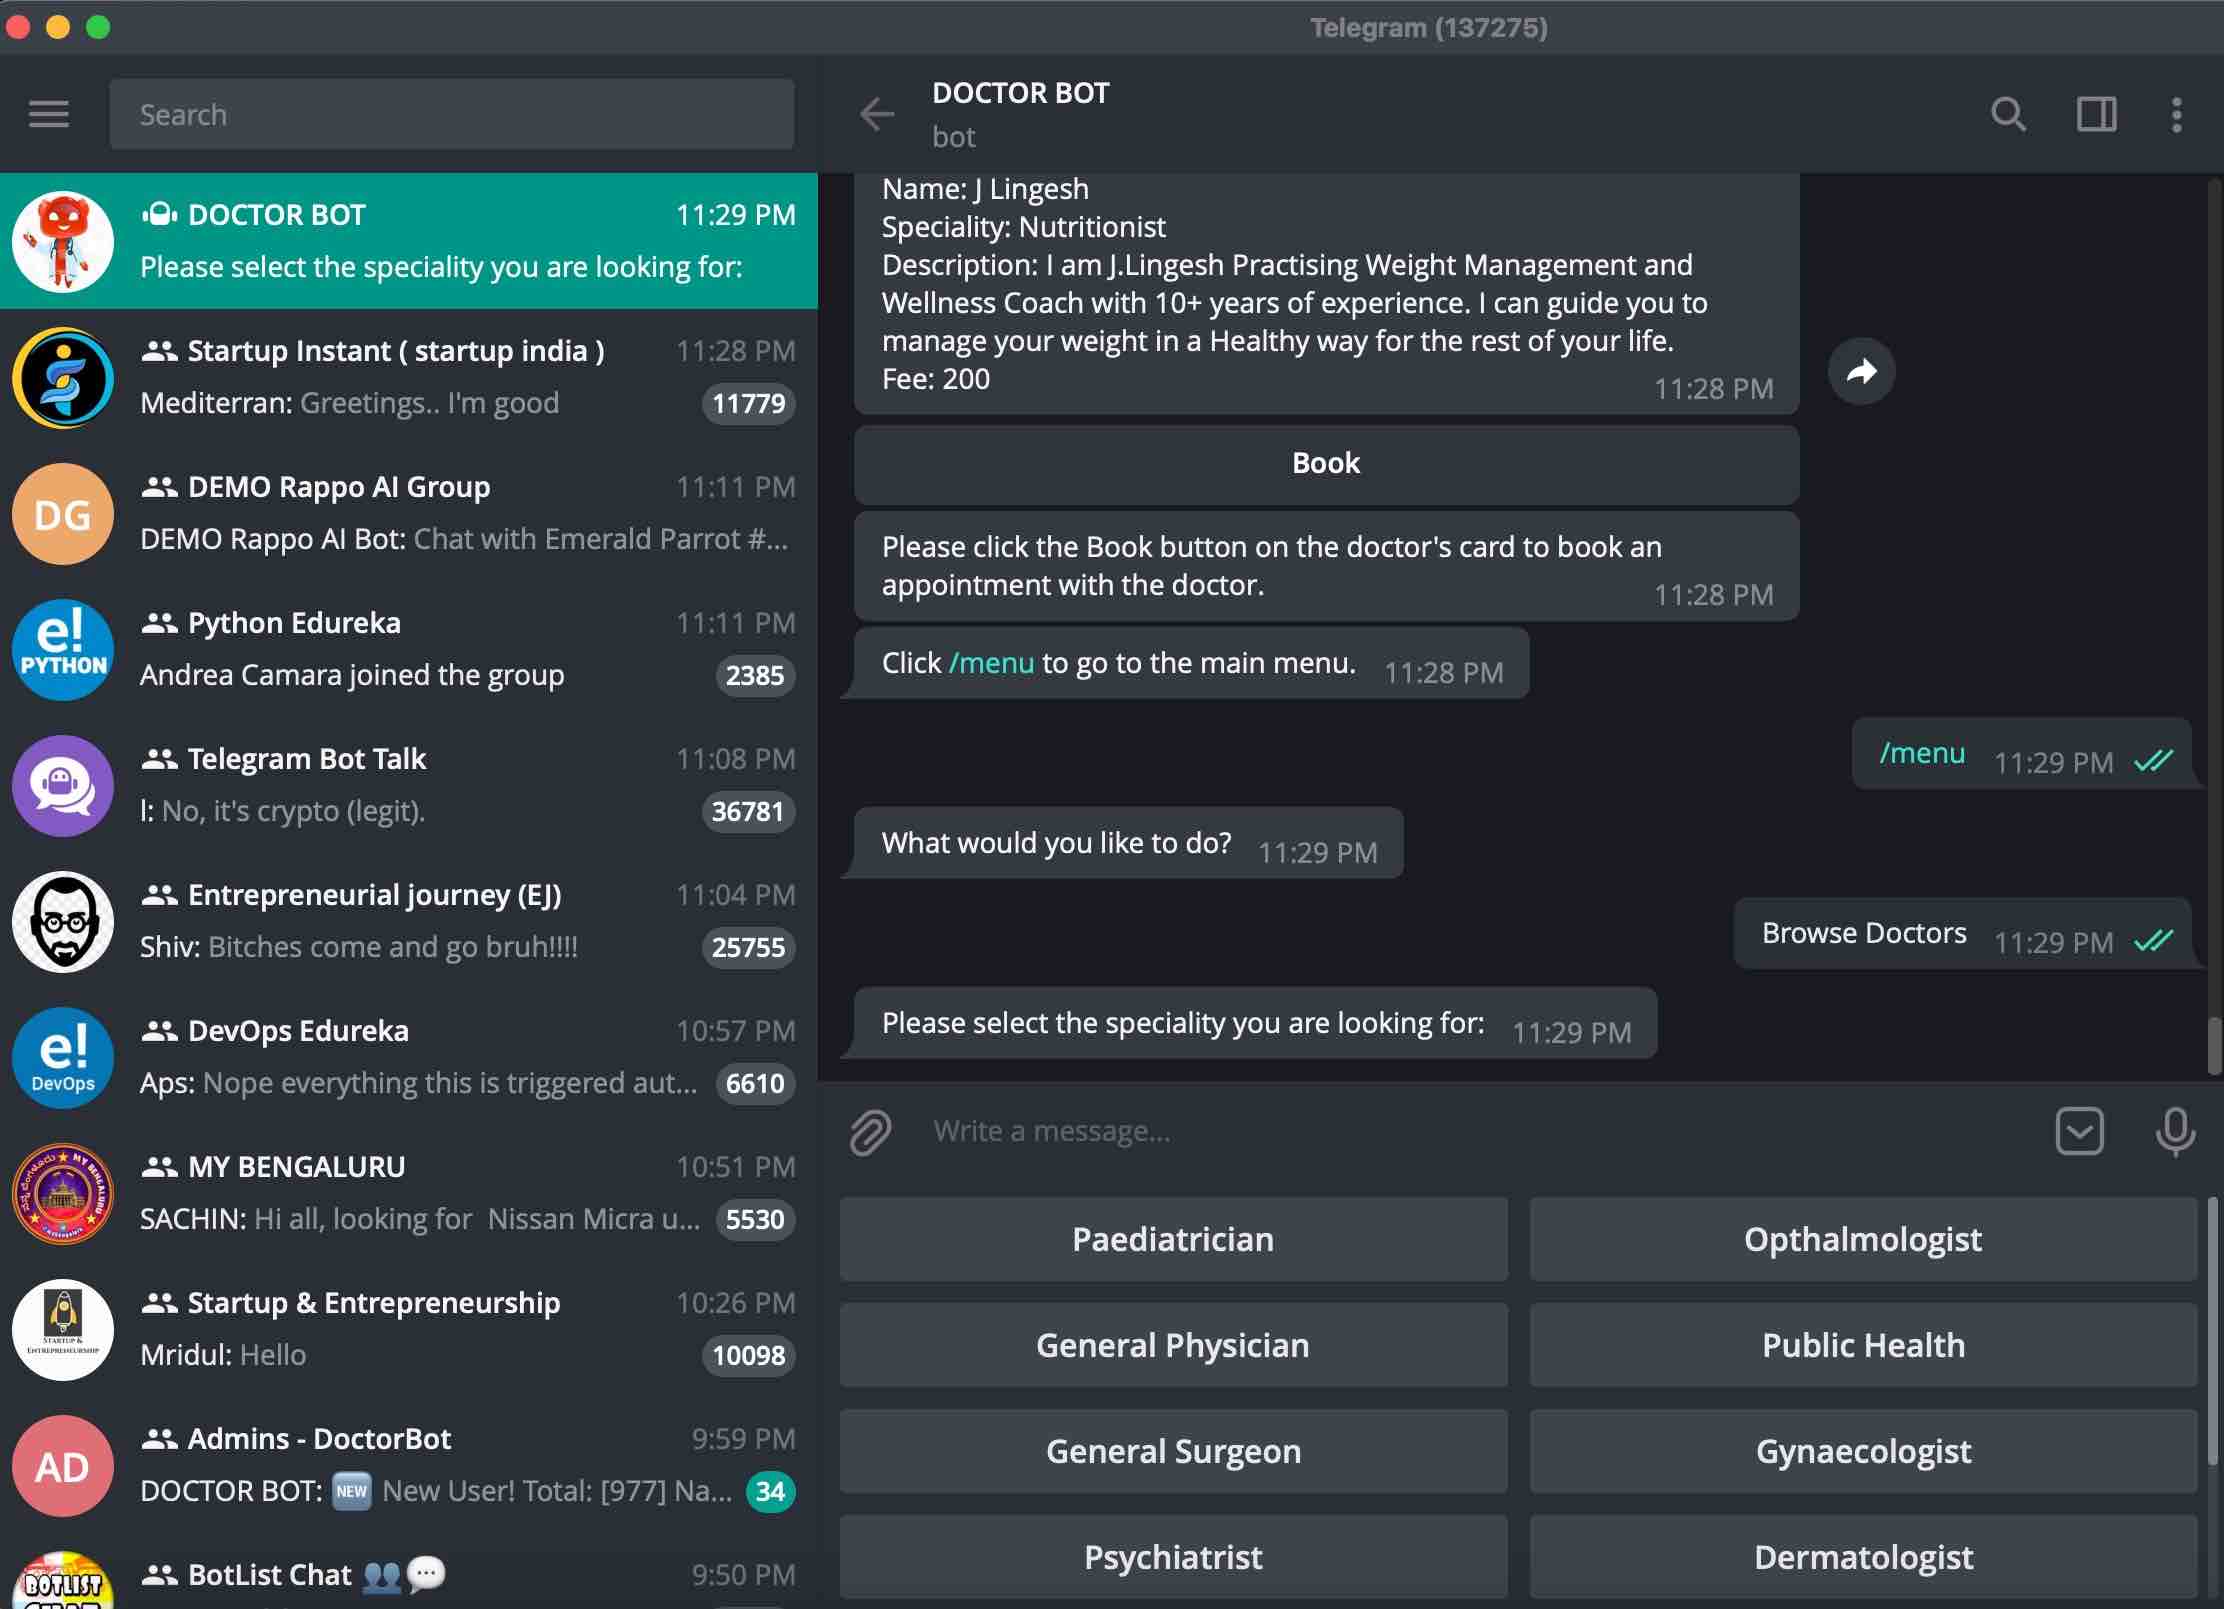Viewport: 2224px width, 1609px height.
Task: Go back using the header arrow
Action: (877, 114)
